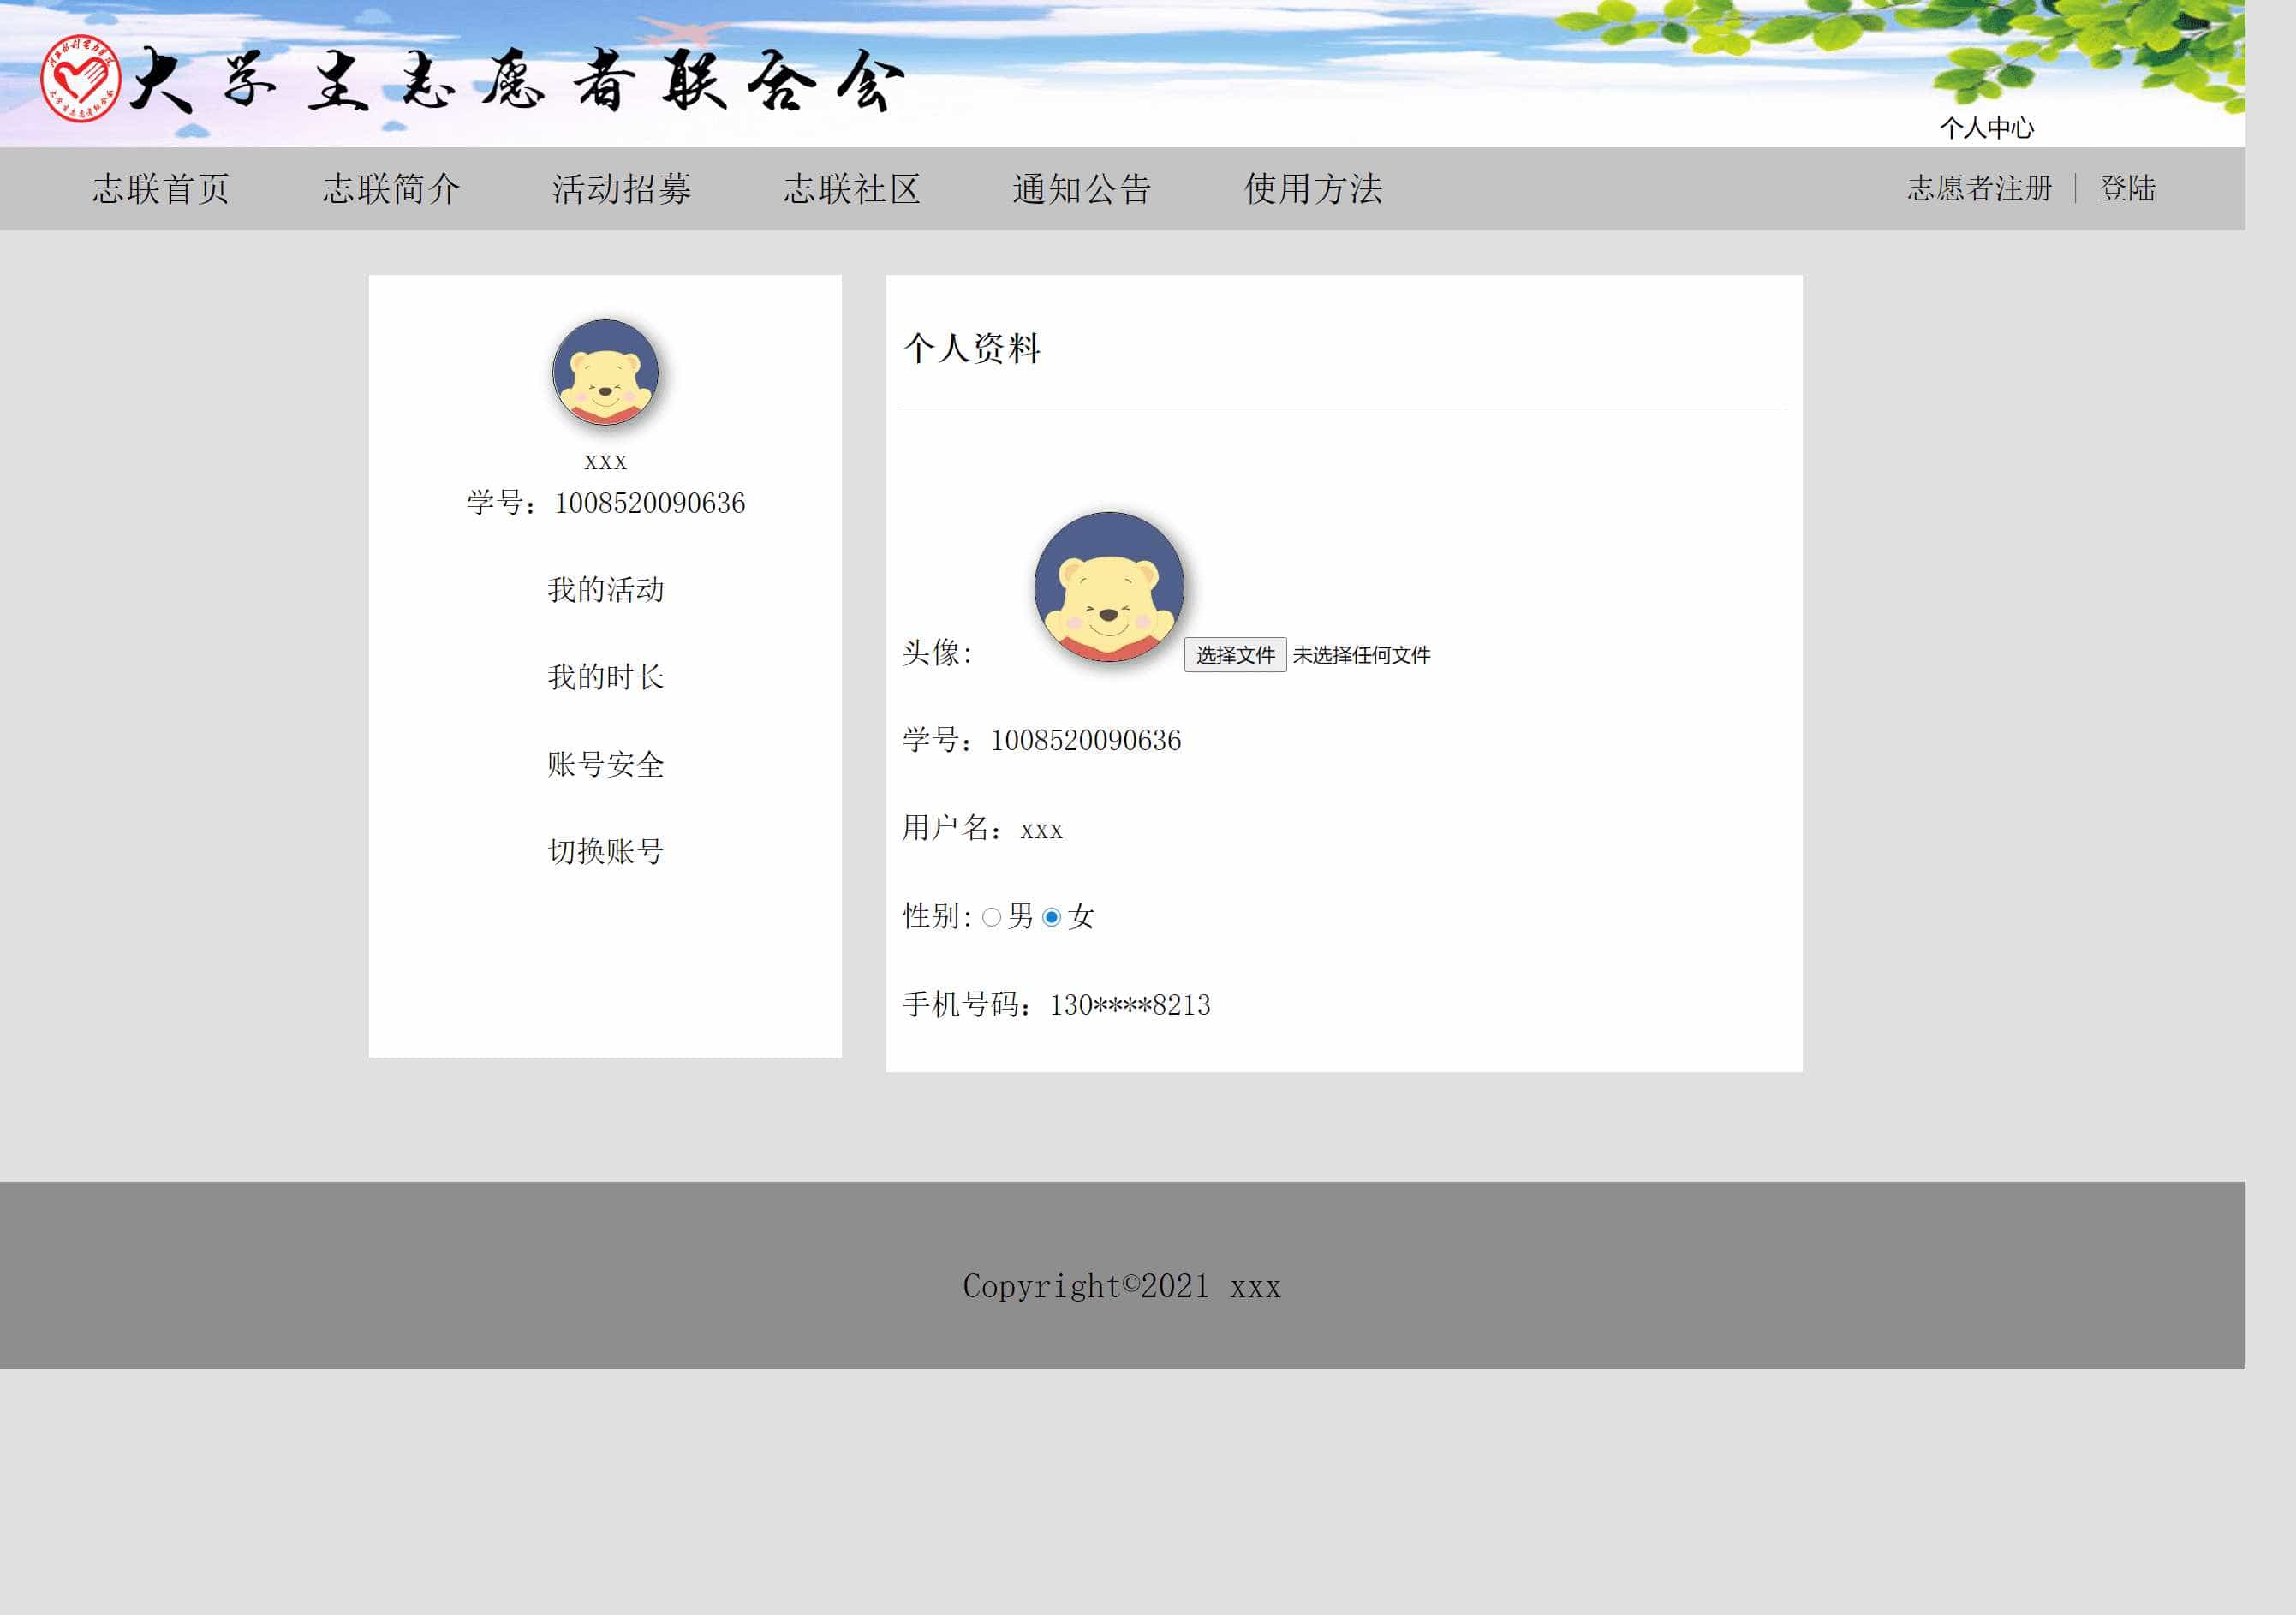The width and height of the screenshot is (2296, 1615).
Task: Go to 志联简介 in the navigation bar
Action: tap(391, 189)
